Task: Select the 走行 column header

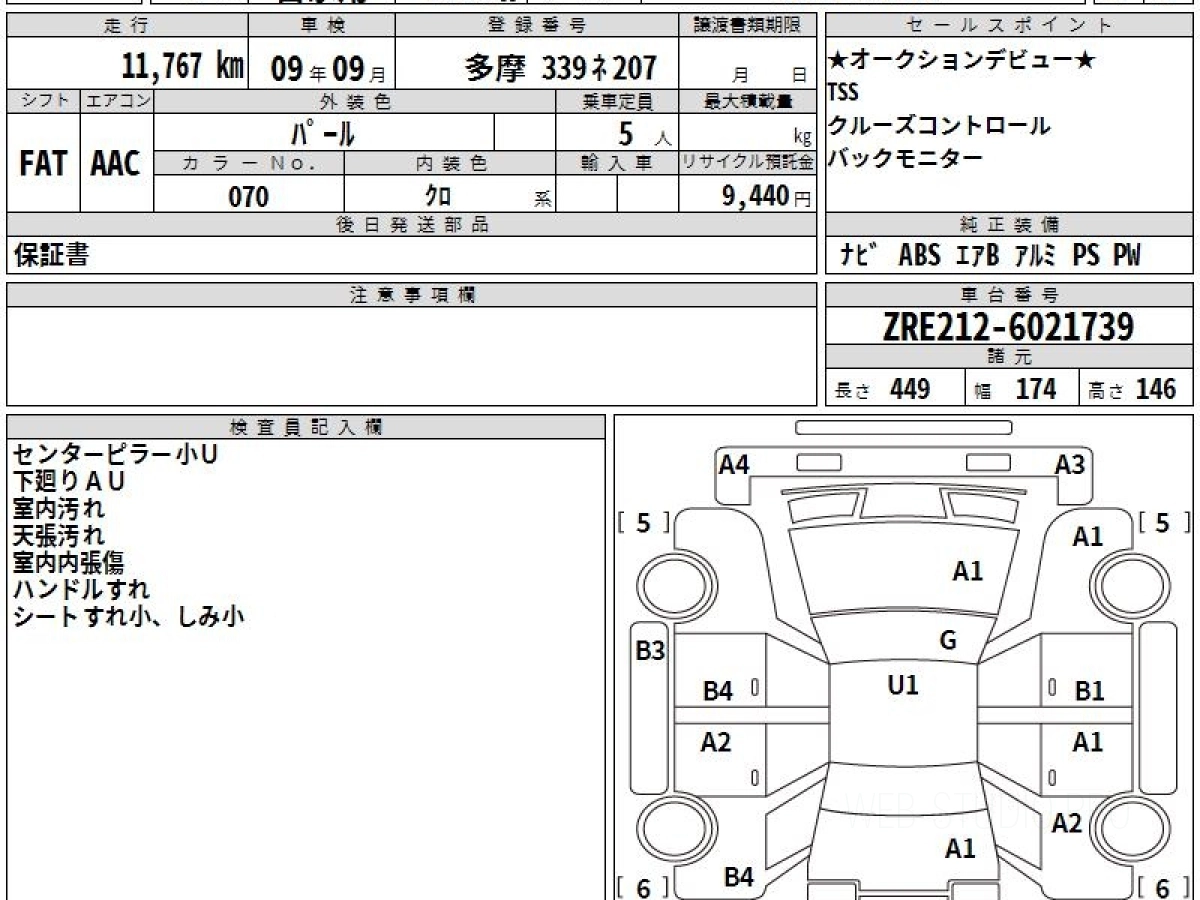Action: (125, 26)
